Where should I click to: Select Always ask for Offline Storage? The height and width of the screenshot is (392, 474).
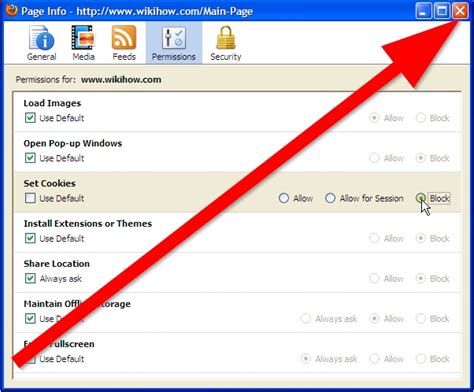[306, 318]
